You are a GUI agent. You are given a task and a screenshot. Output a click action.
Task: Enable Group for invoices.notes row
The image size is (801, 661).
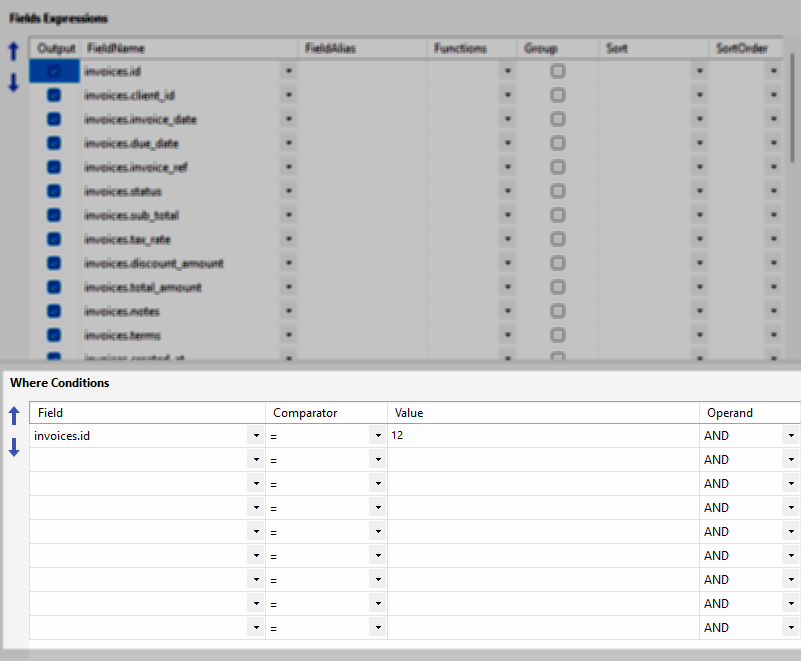[558, 311]
